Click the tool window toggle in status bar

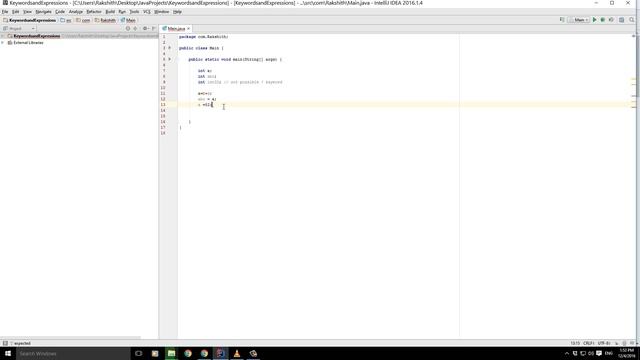coord(5,343)
